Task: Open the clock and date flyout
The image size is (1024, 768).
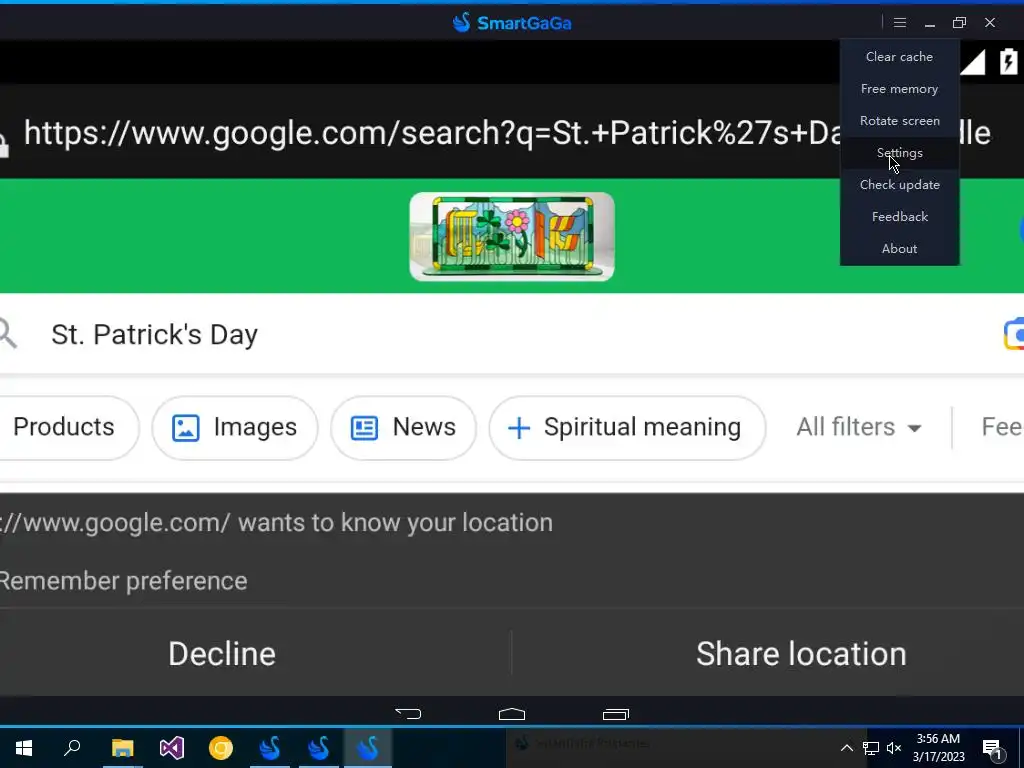Action: coord(938,748)
